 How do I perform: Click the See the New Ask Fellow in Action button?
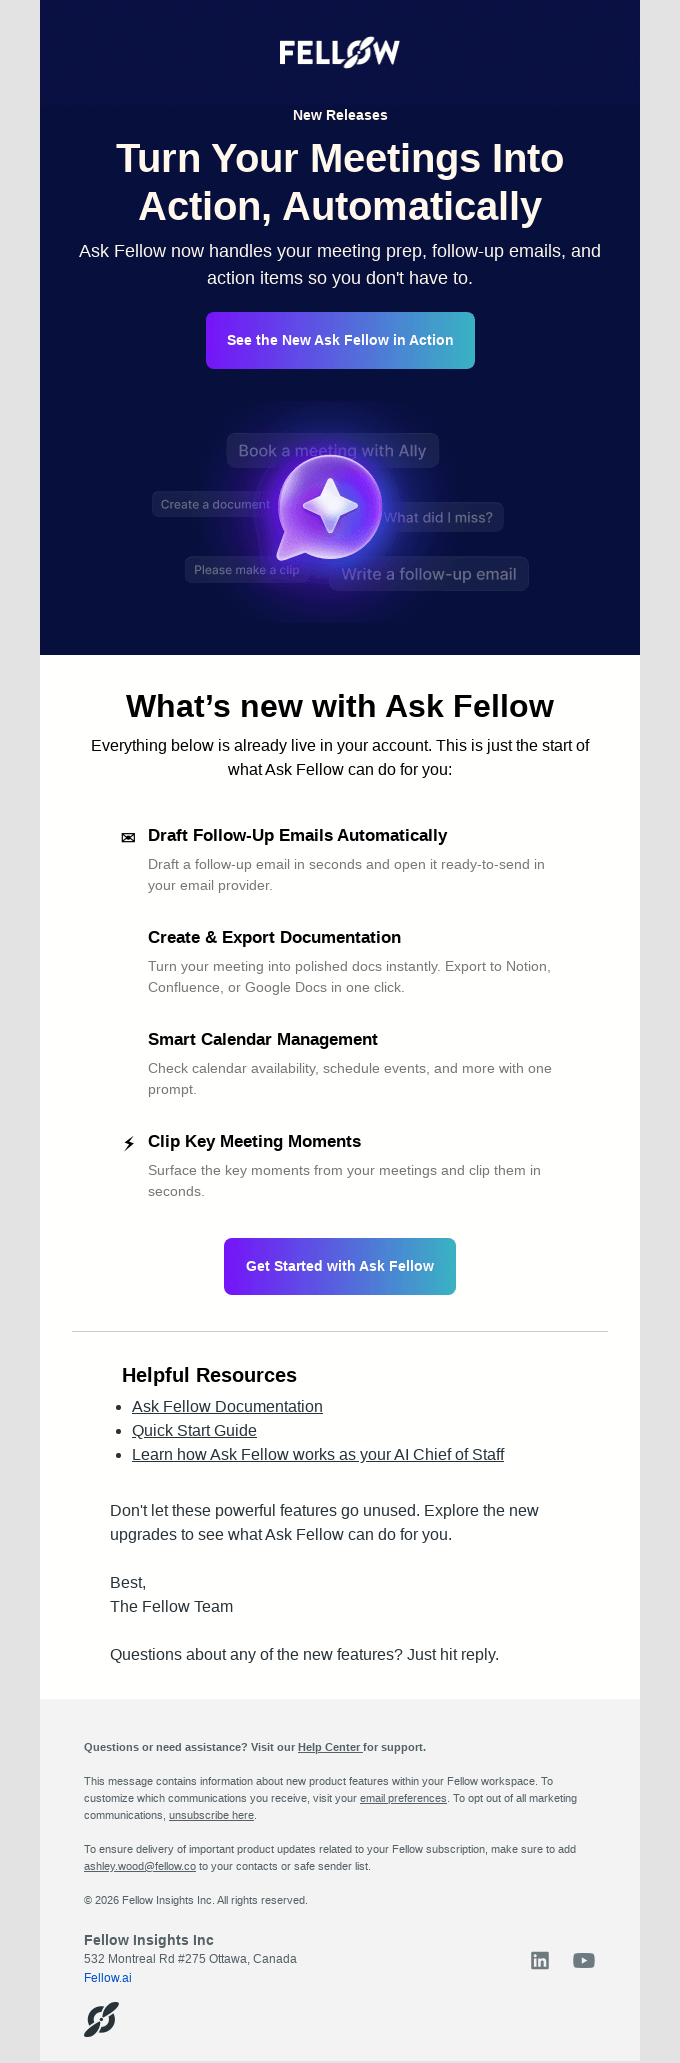click(339, 340)
